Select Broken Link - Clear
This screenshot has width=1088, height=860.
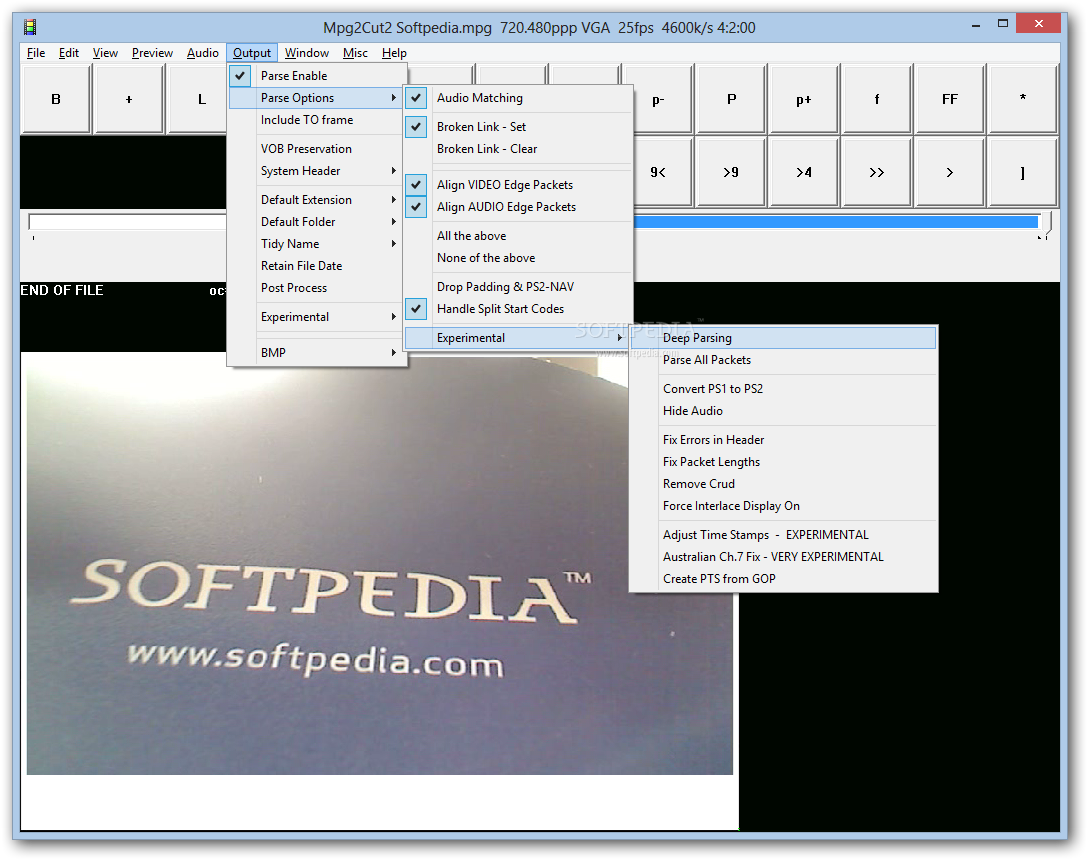(519, 149)
